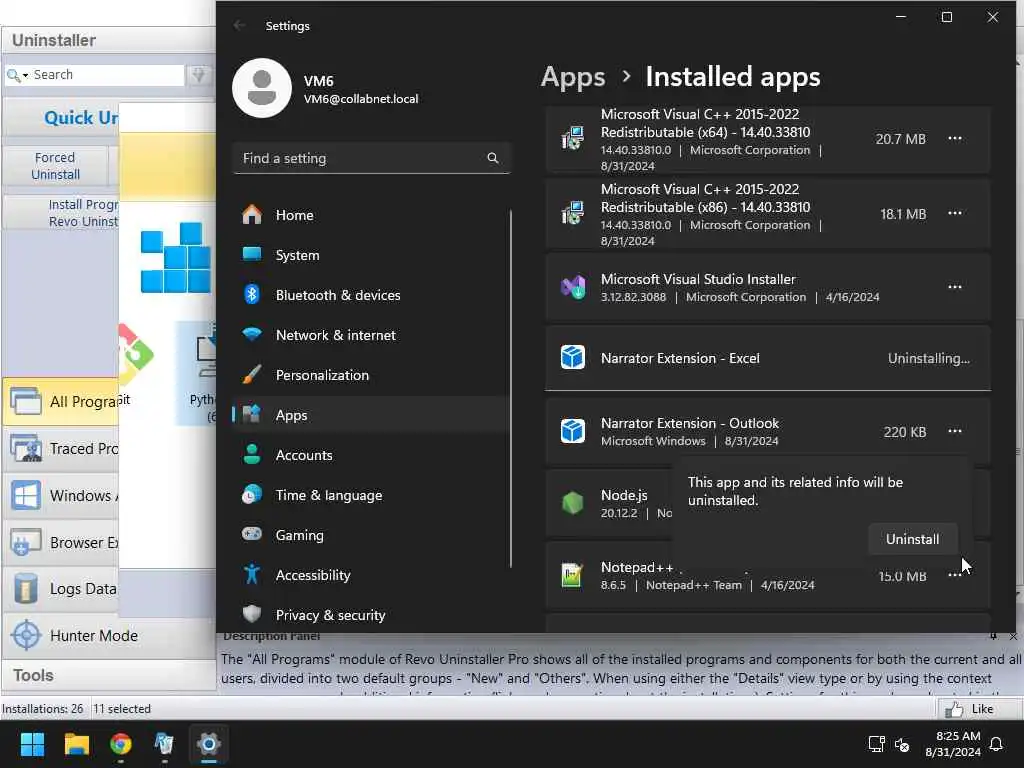1024x768 pixels.
Task: Click the Home icon in the Settings sidebar
Action: 252,214
